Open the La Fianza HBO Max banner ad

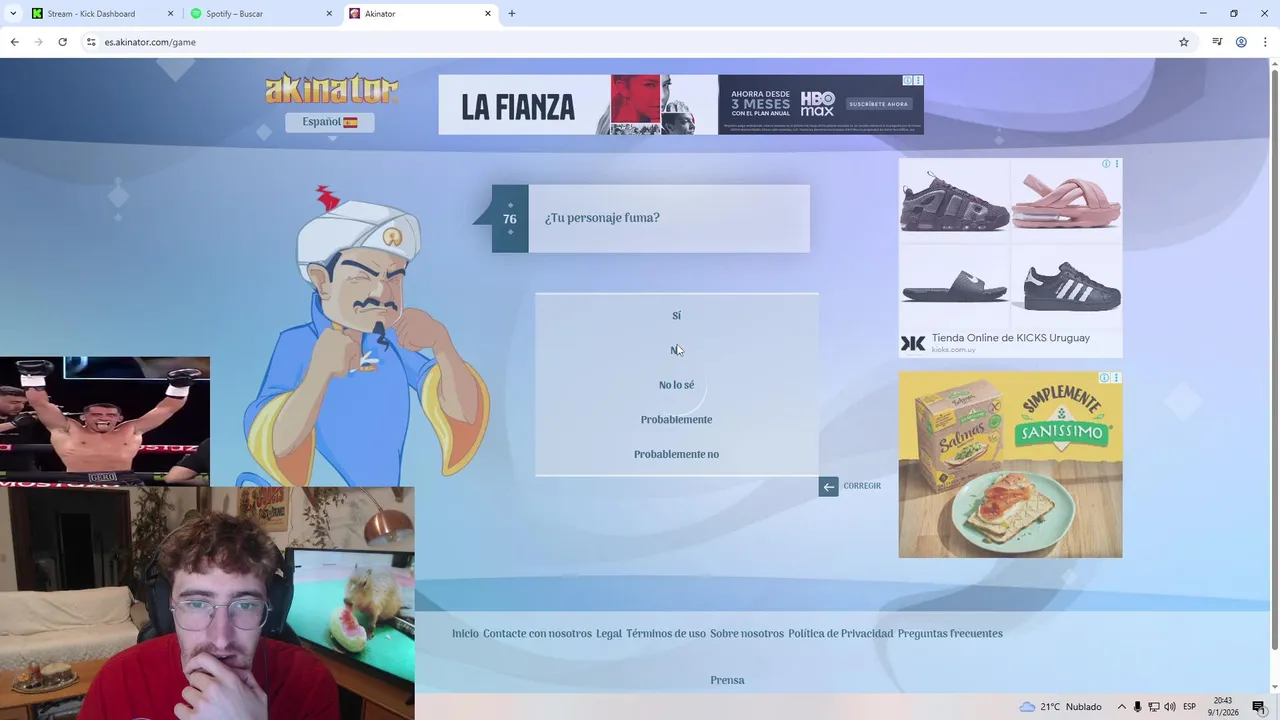[x=680, y=105]
